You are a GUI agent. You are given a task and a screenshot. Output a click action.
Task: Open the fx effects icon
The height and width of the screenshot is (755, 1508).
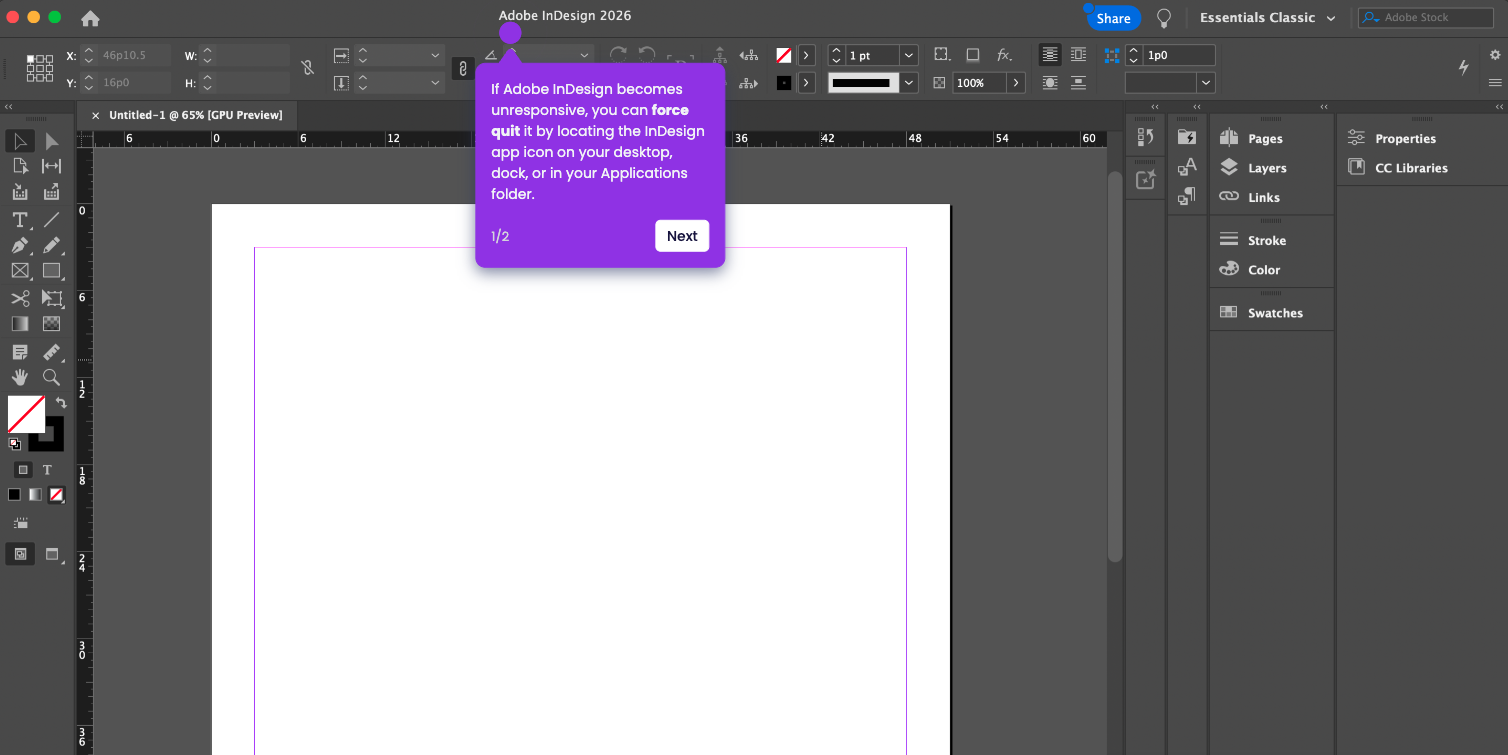[1004, 55]
